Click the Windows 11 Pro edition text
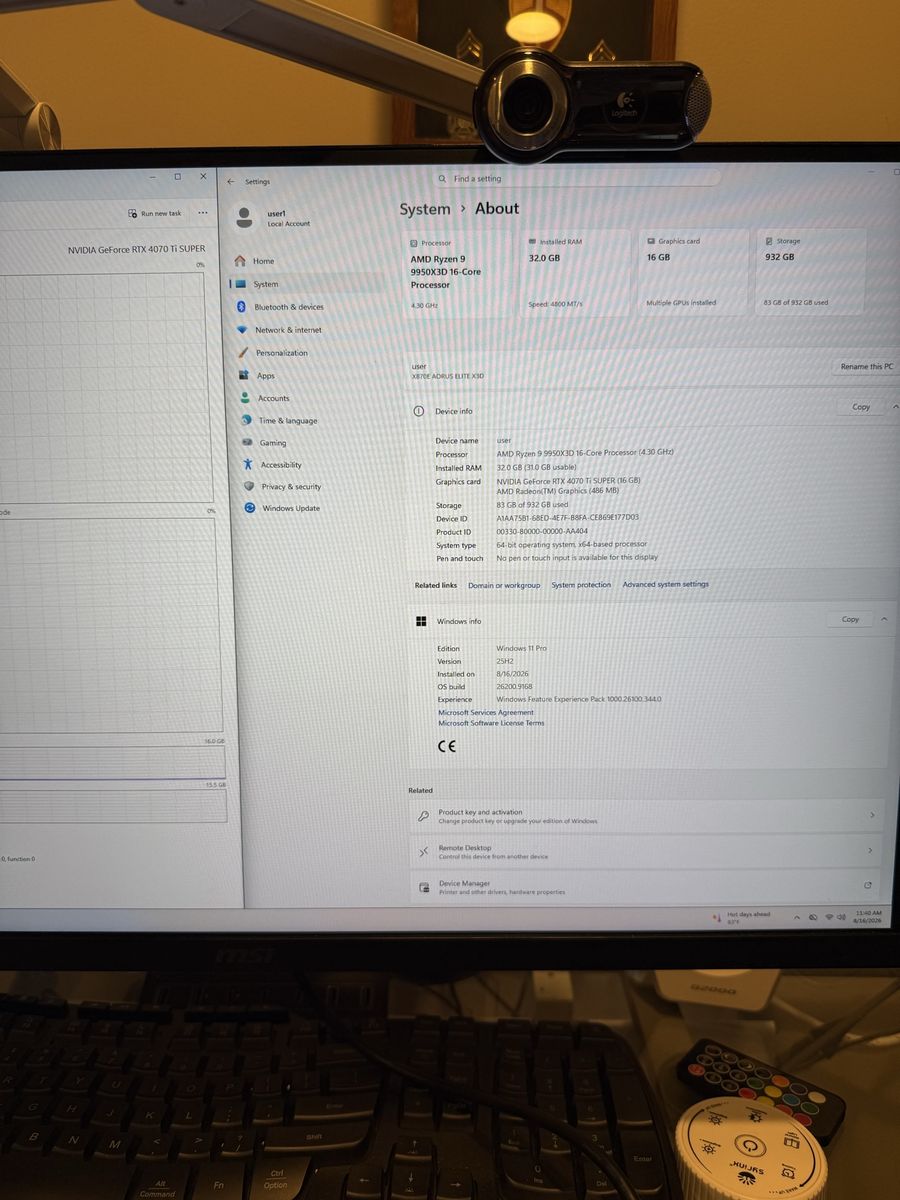Image resolution: width=900 pixels, height=1200 pixels. pos(521,648)
